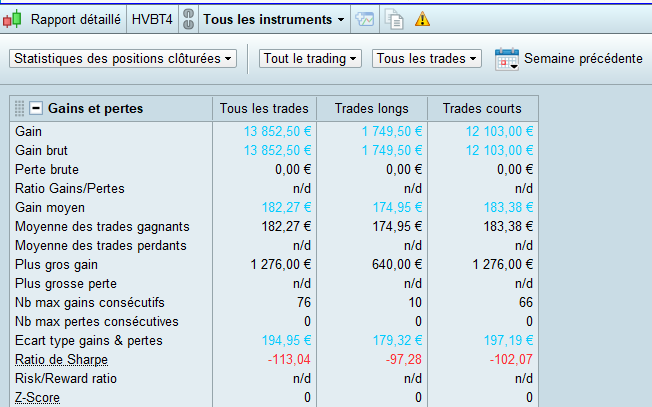652x407 pixels.
Task: Click the 66 consecutive gains value for Trades courts
Action: [x=526, y=303]
